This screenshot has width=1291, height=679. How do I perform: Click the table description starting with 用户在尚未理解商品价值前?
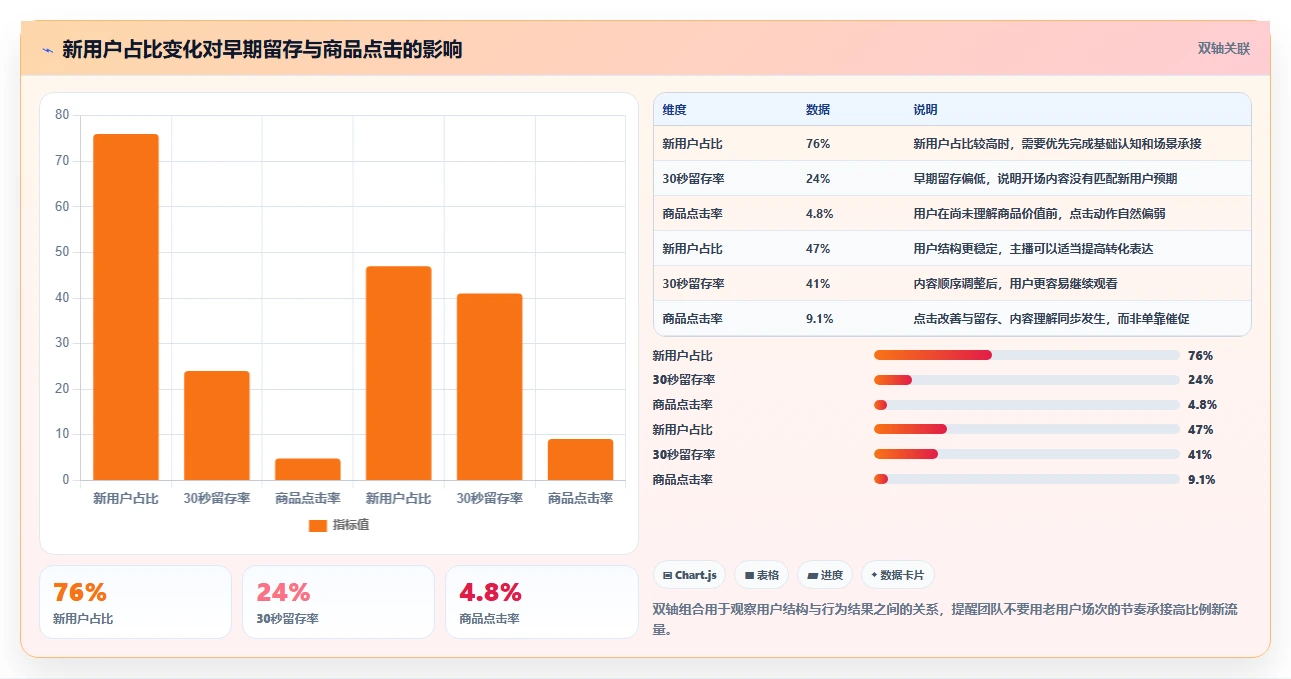pos(1039,214)
